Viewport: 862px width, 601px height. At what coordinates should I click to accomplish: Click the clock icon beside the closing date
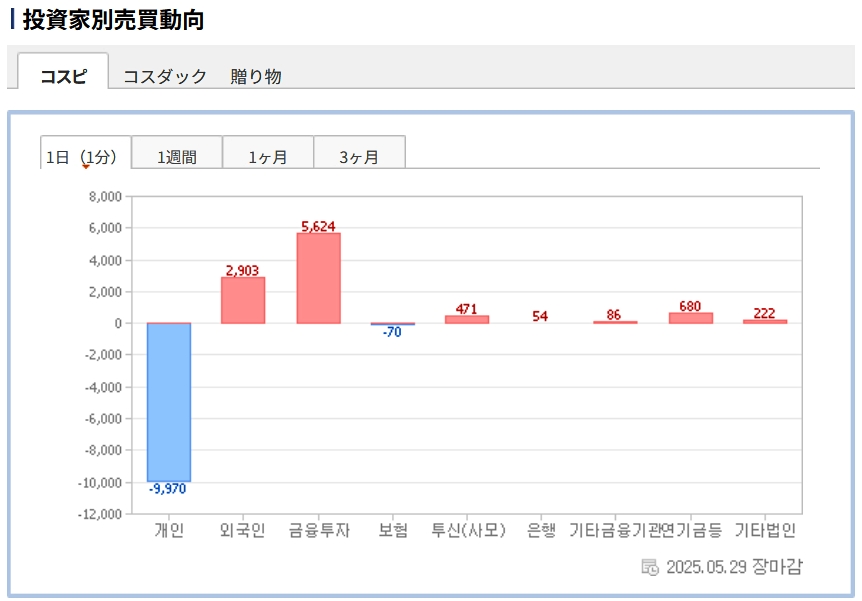[649, 567]
